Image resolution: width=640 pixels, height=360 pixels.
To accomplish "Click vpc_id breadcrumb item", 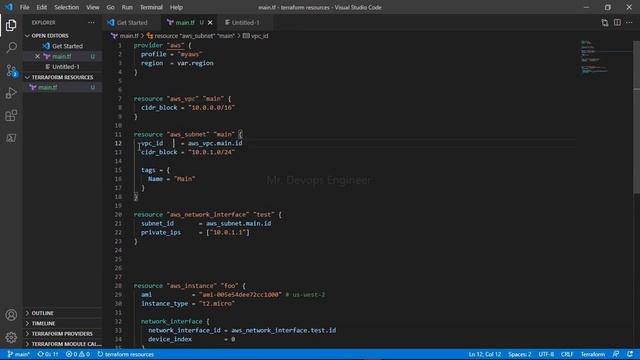I will tap(256, 36).
